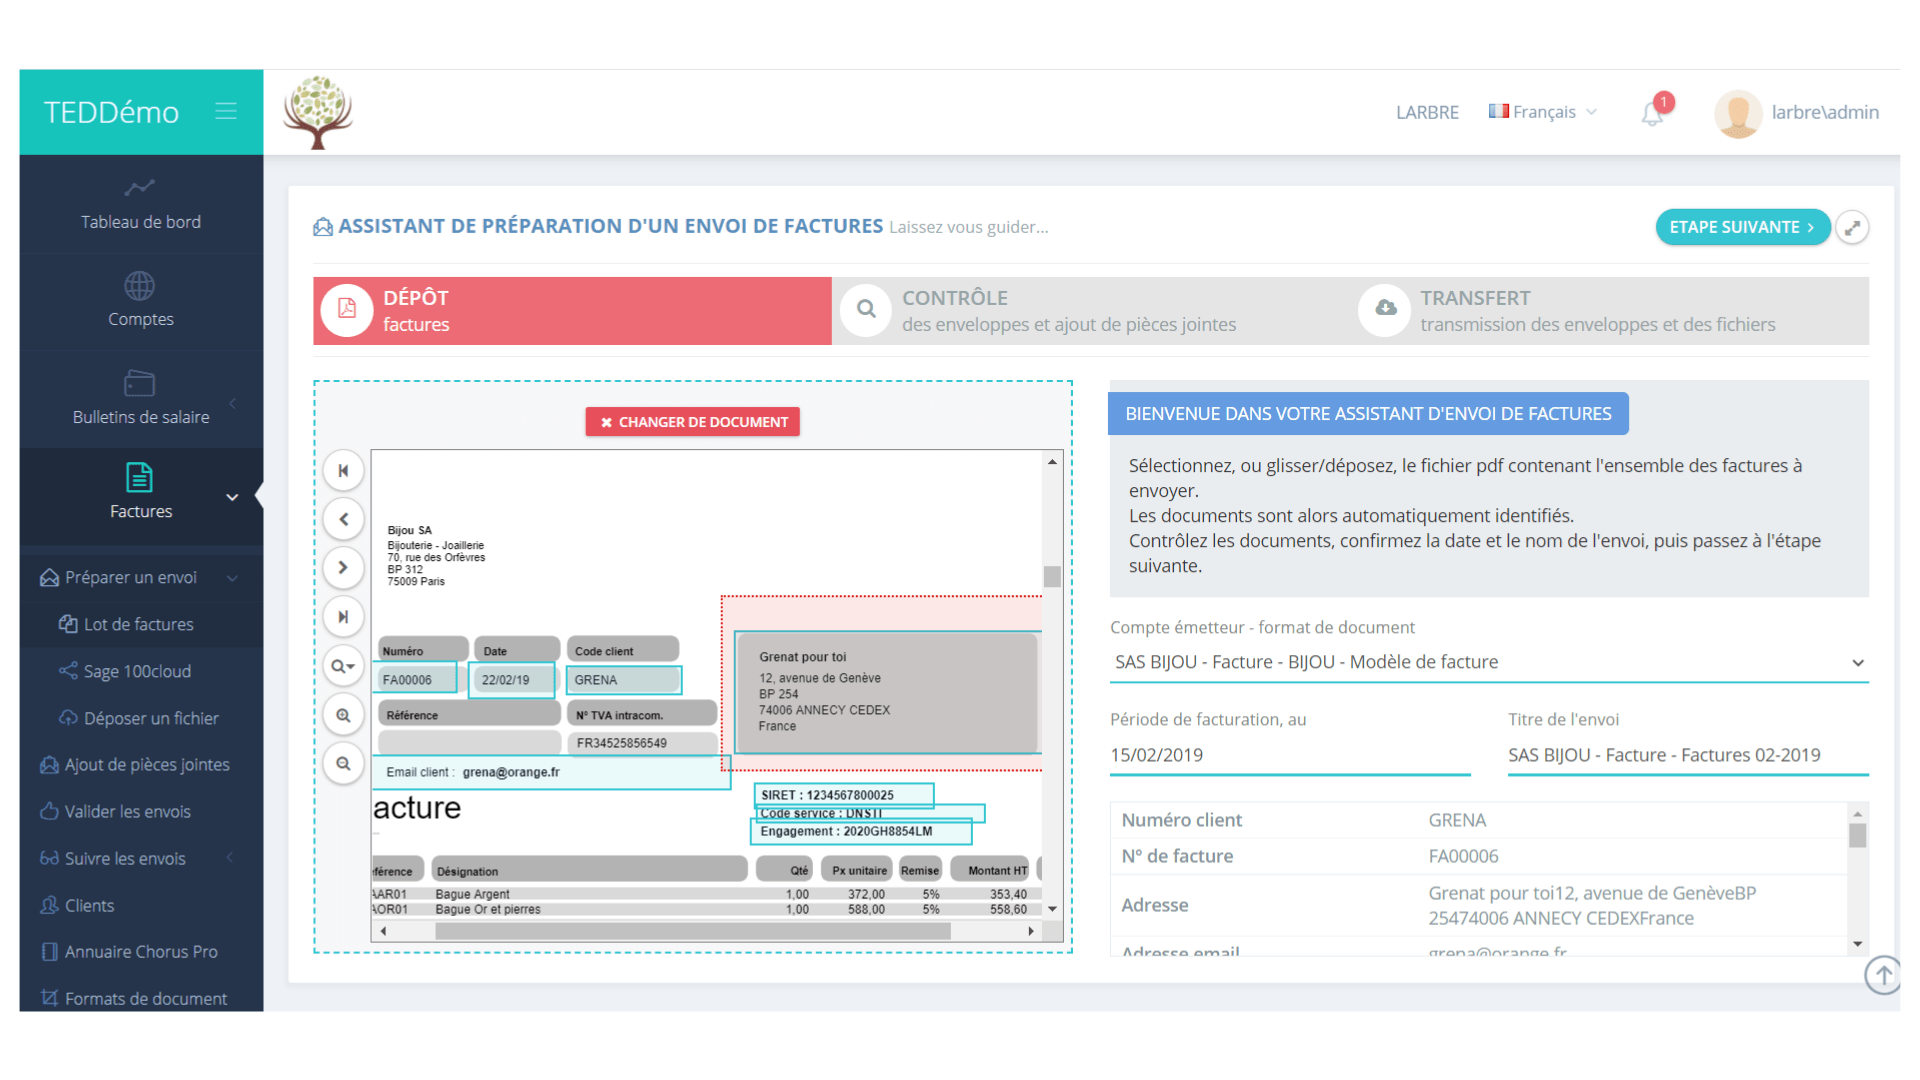The image size is (1920, 1080).
Task: Click detected date 22/02/19 box
Action: click(x=511, y=679)
